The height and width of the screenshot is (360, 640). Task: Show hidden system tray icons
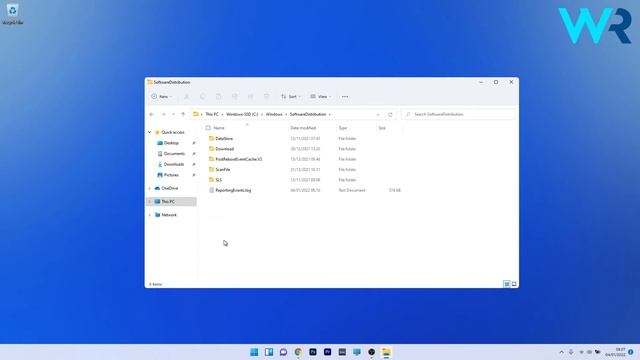point(562,352)
